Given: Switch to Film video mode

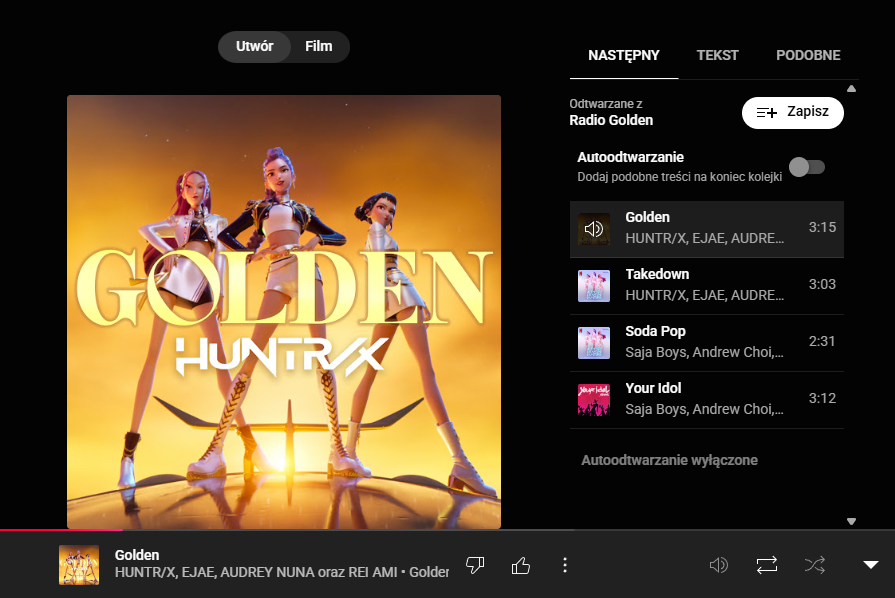Looking at the screenshot, I should 319,47.
